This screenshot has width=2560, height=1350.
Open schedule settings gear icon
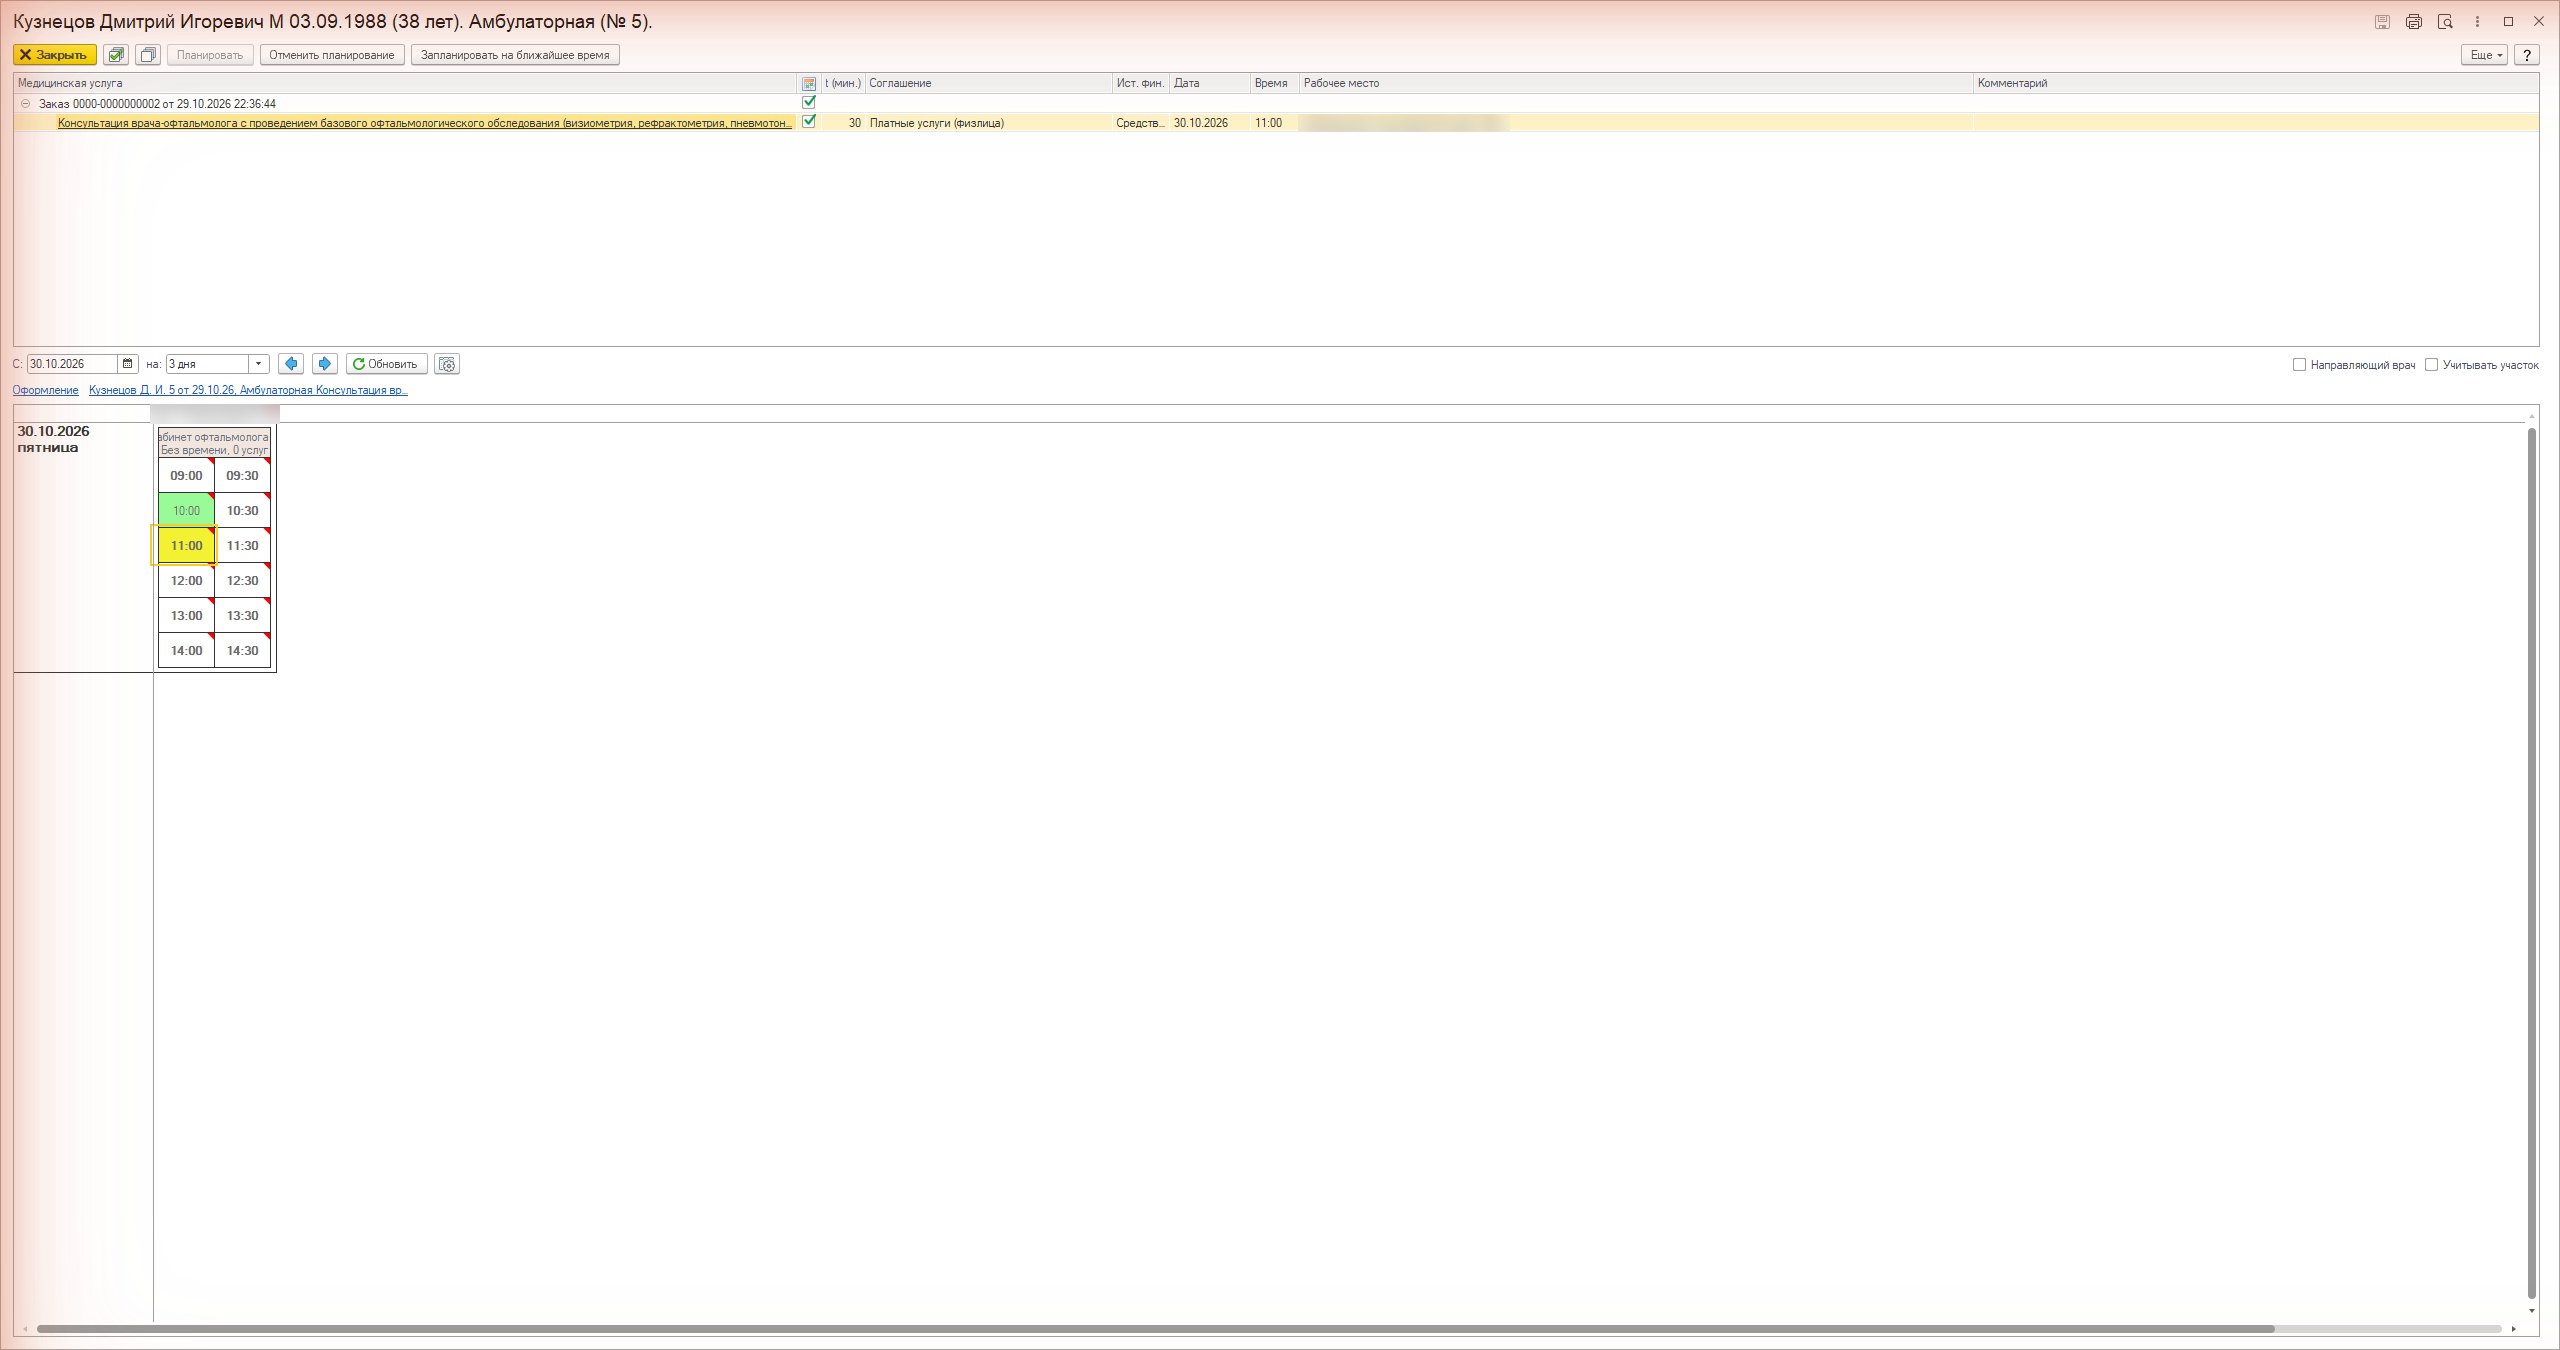447,364
